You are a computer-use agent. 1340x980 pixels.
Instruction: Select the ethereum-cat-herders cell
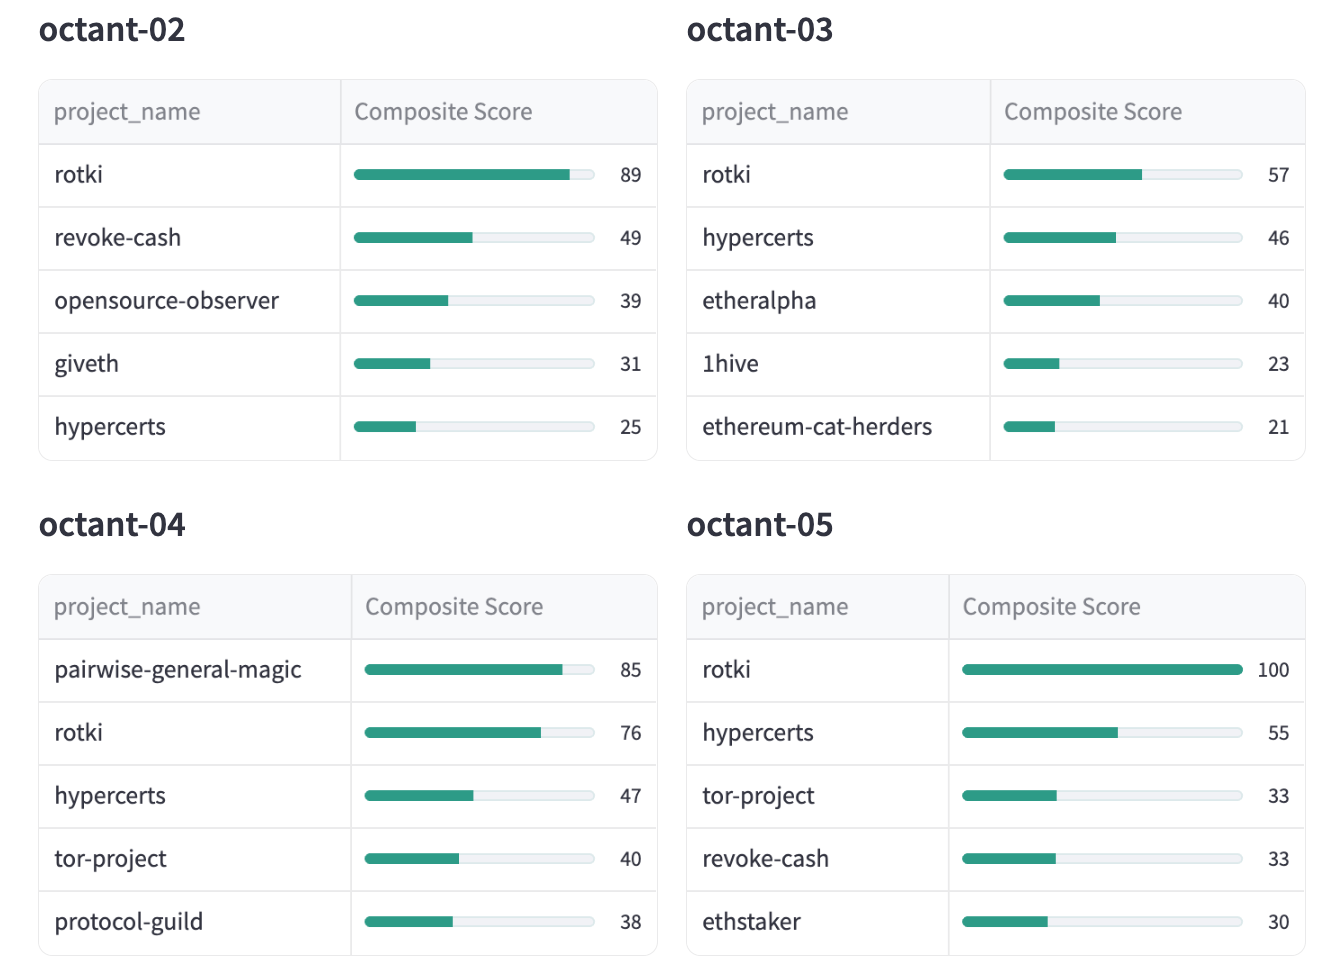(x=817, y=427)
